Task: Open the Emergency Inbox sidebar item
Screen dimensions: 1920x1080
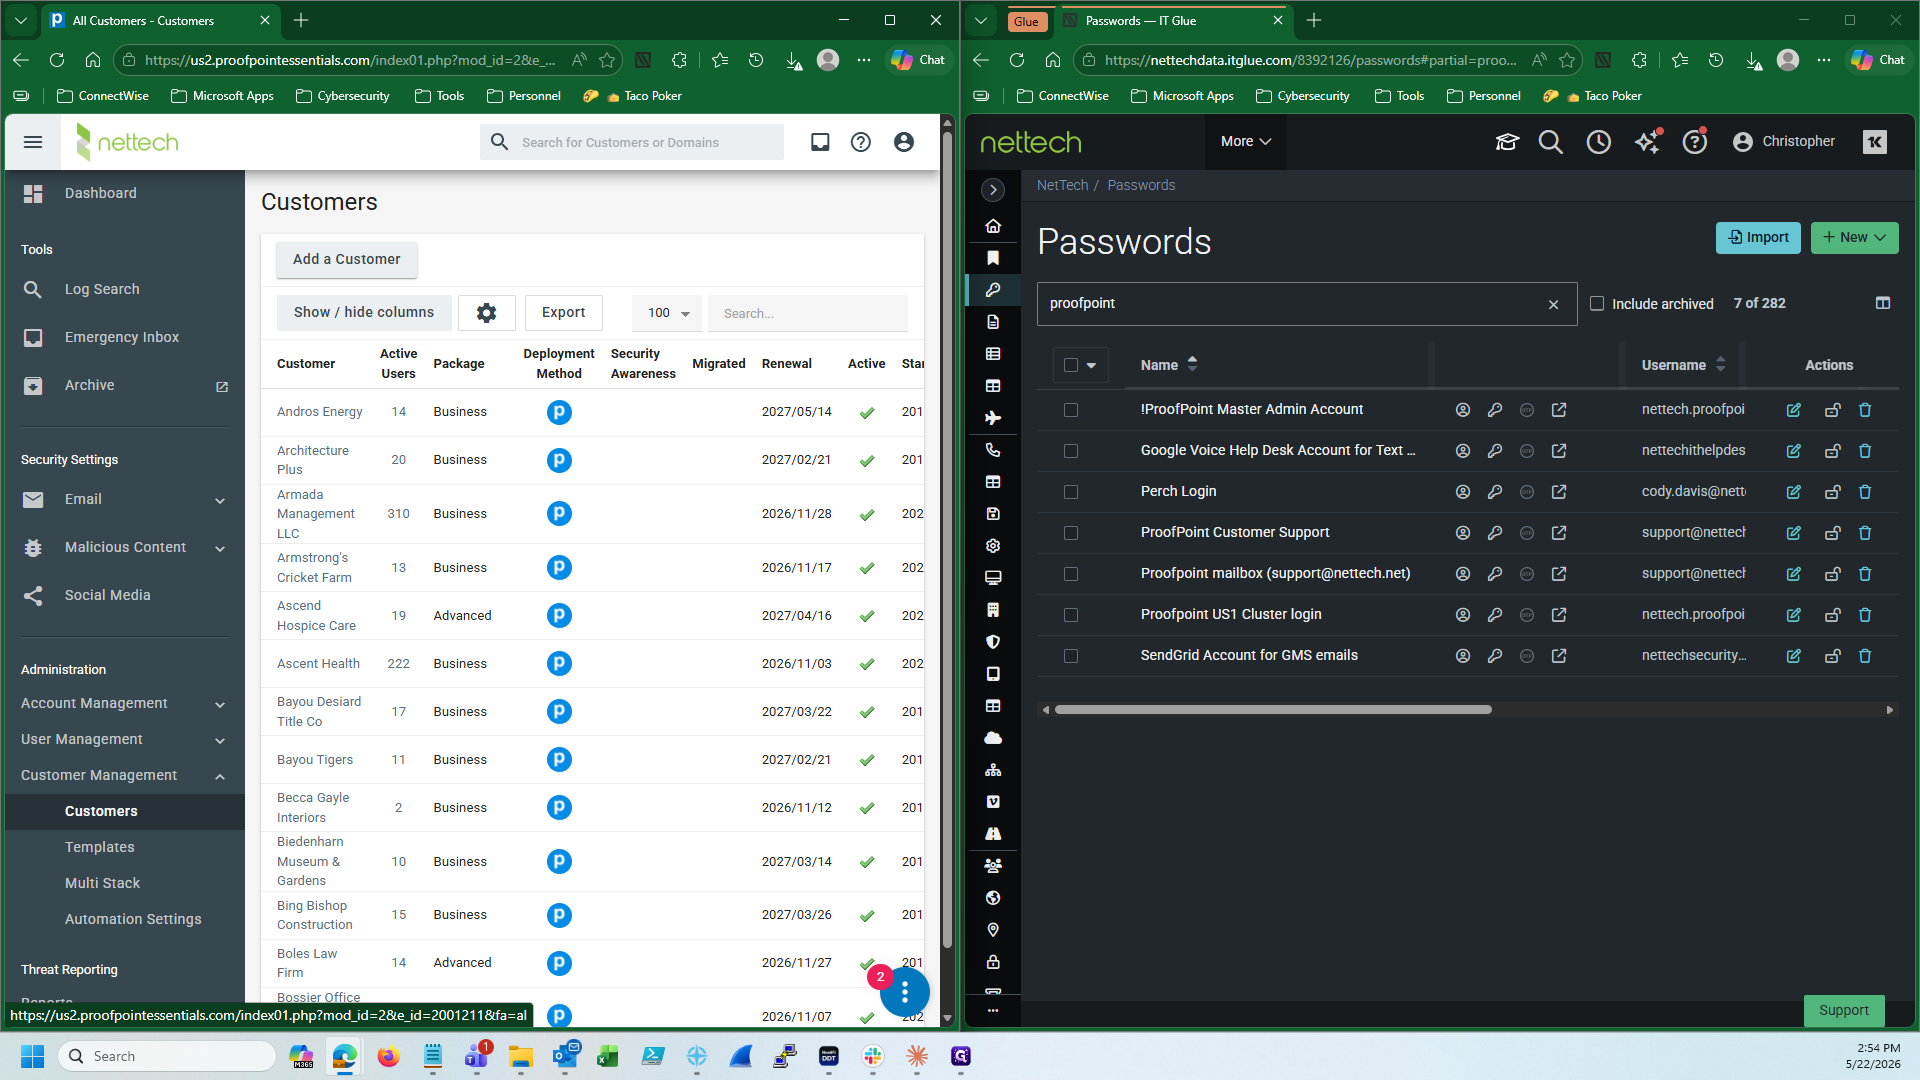Action: (122, 337)
